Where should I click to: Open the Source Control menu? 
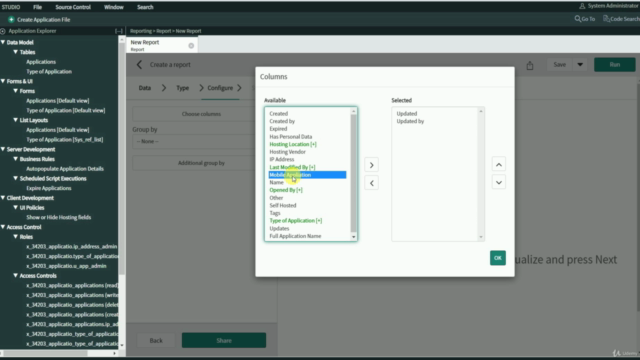click(x=73, y=7)
